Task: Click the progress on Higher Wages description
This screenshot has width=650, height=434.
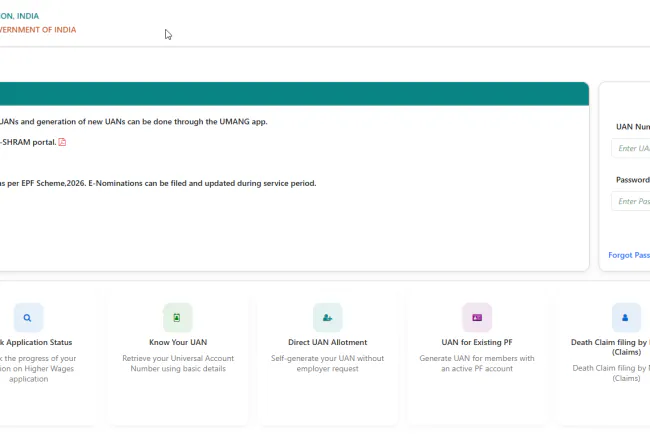Action: 37,369
